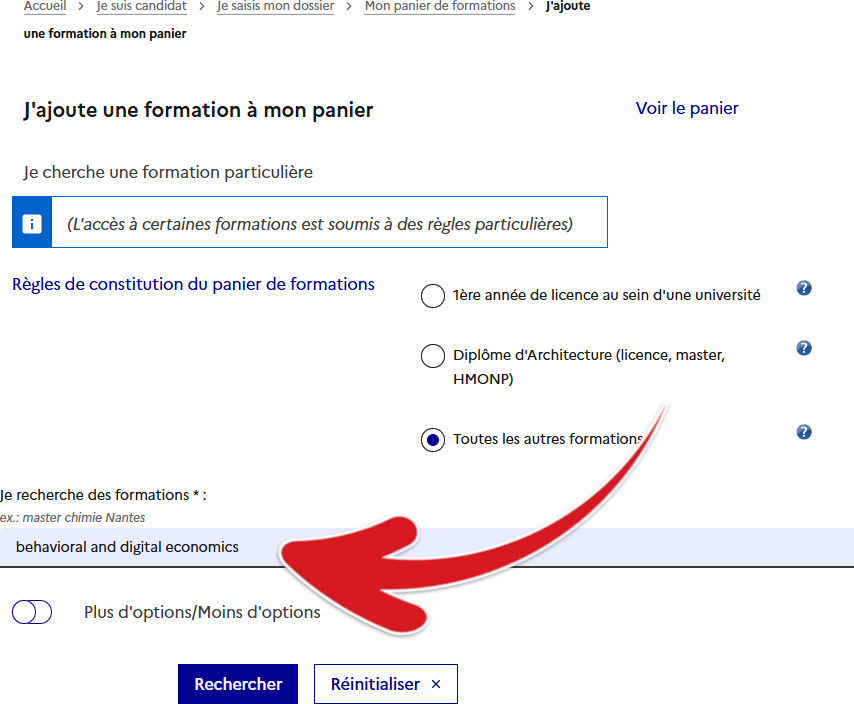The height and width of the screenshot is (704, 854).
Task: Click help icon beside '1ère année de licence'
Action: 803,289
